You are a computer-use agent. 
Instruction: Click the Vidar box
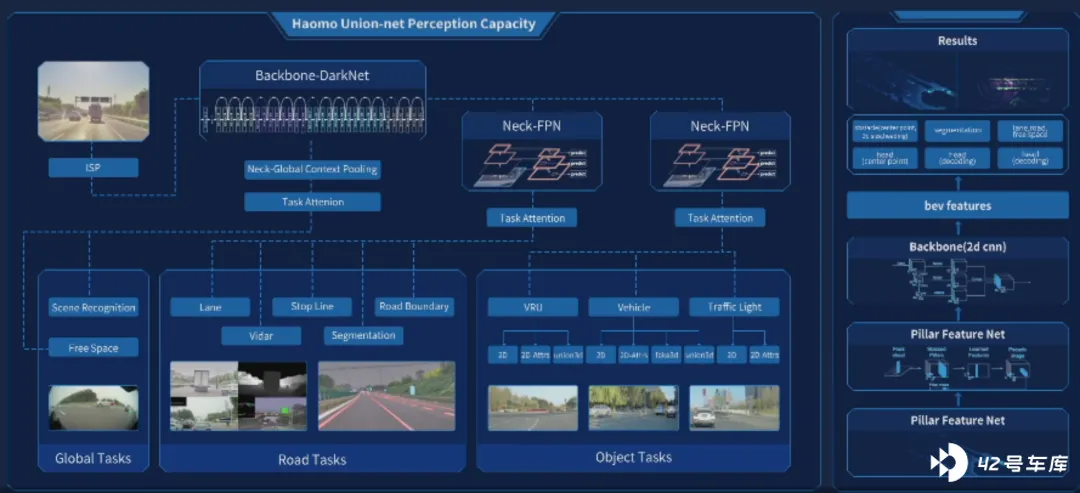261,335
